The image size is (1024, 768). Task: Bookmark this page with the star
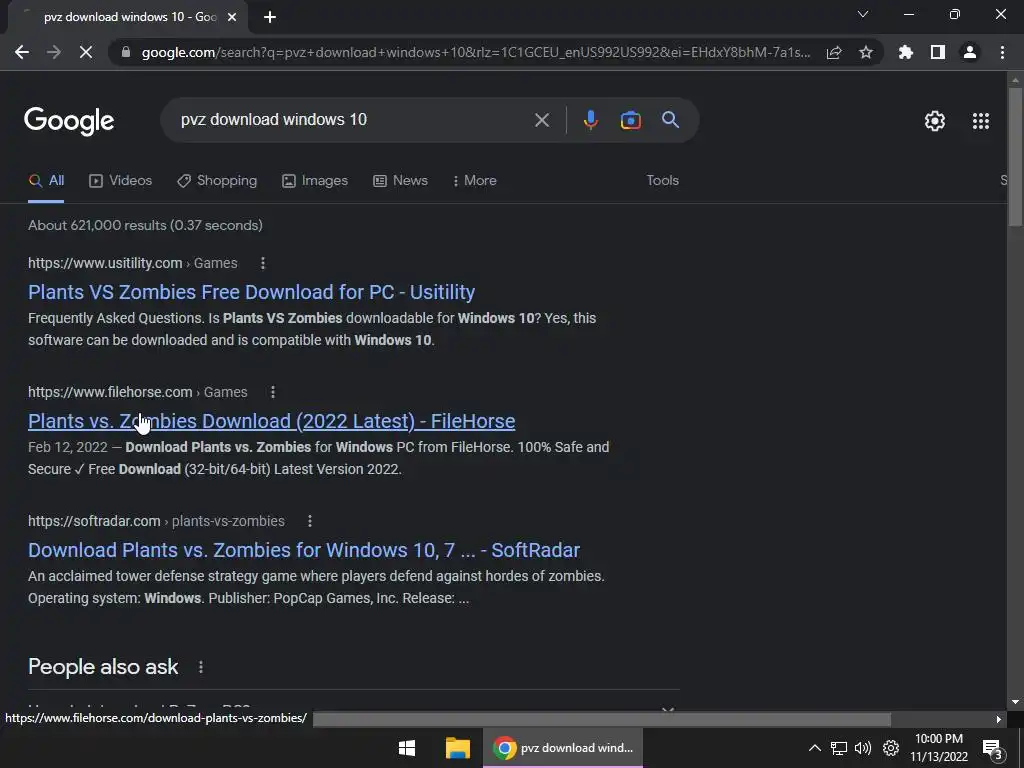[x=866, y=52]
